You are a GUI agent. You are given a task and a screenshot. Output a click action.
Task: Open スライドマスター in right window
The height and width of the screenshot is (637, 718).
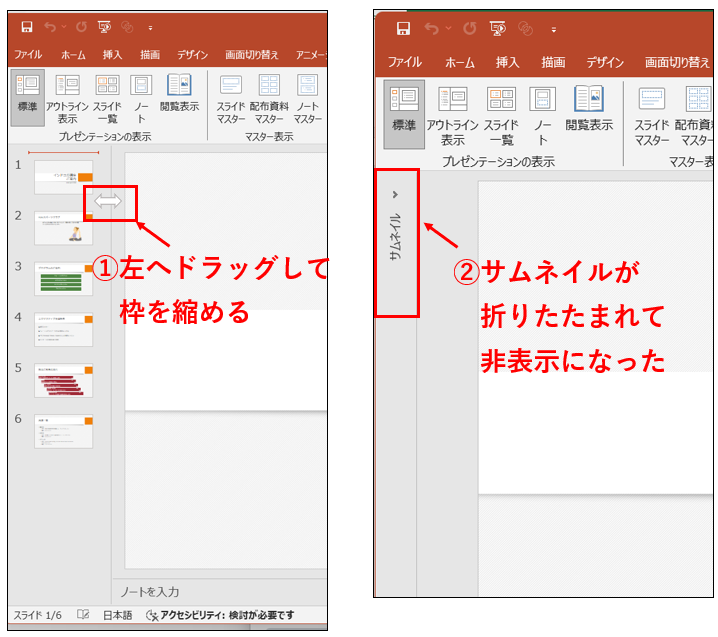(x=652, y=116)
